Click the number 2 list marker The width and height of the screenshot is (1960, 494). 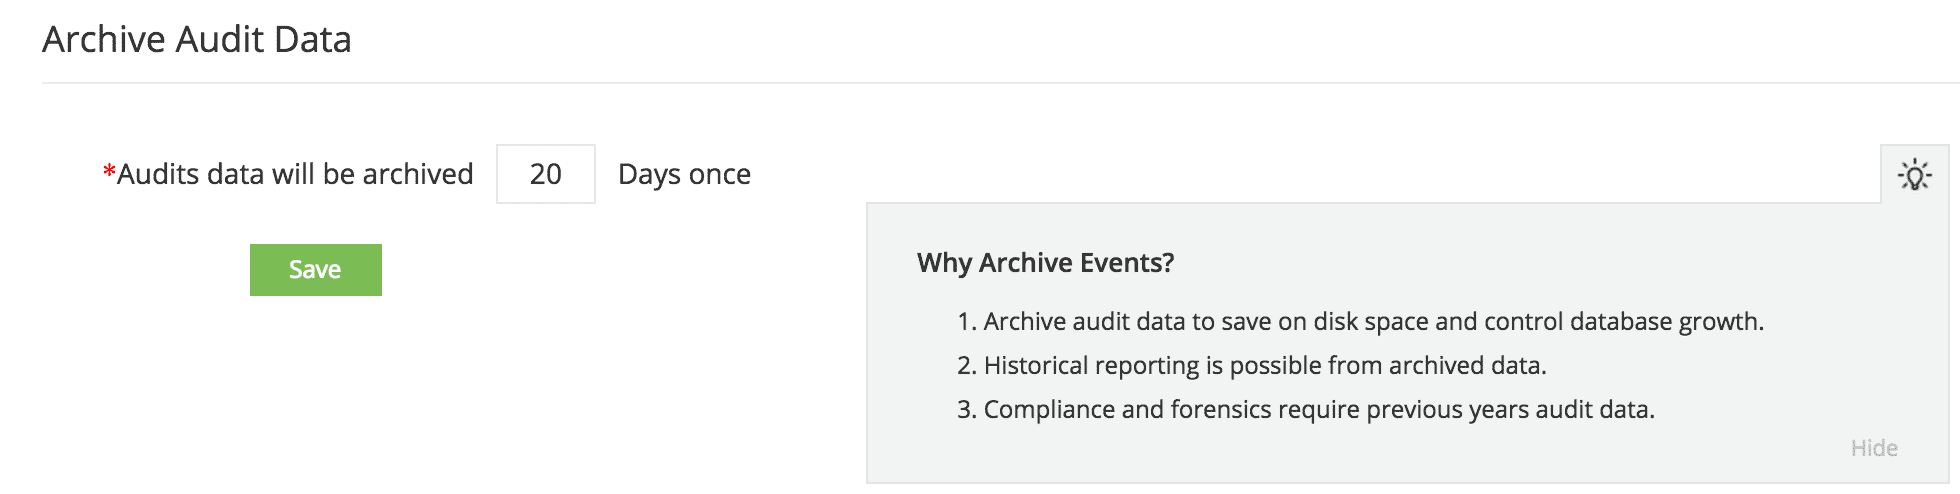pyautogui.click(x=965, y=366)
